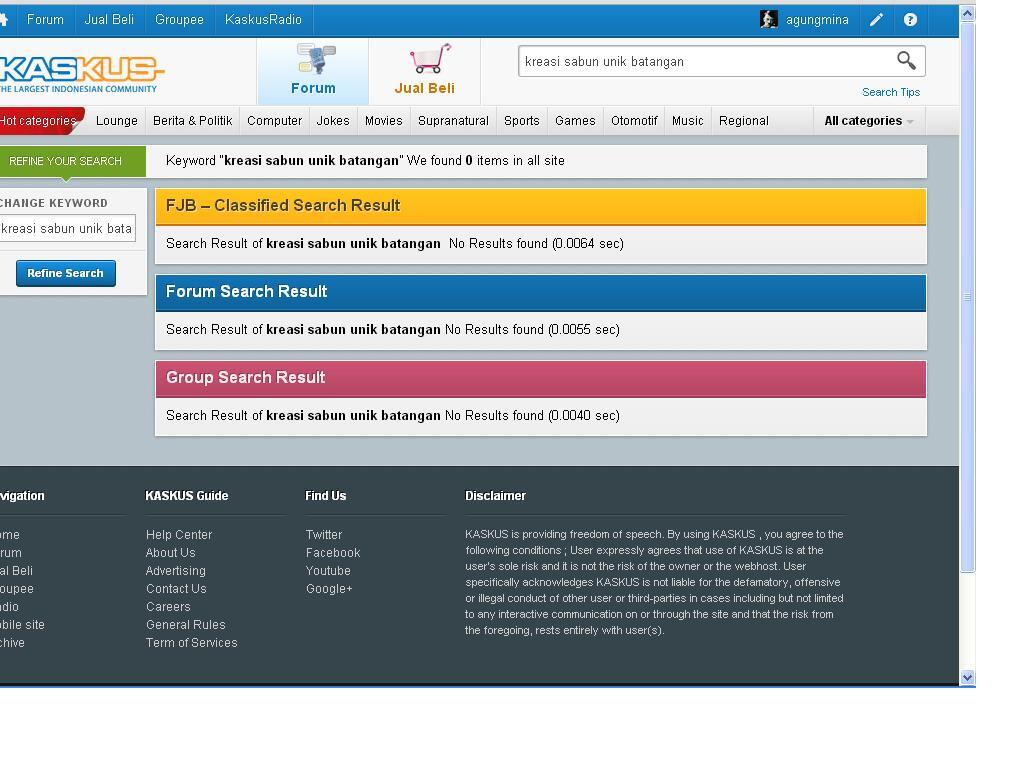This screenshot has height=768, width=1024.
Task: Click the Refine Search button
Action: pyautogui.click(x=66, y=273)
